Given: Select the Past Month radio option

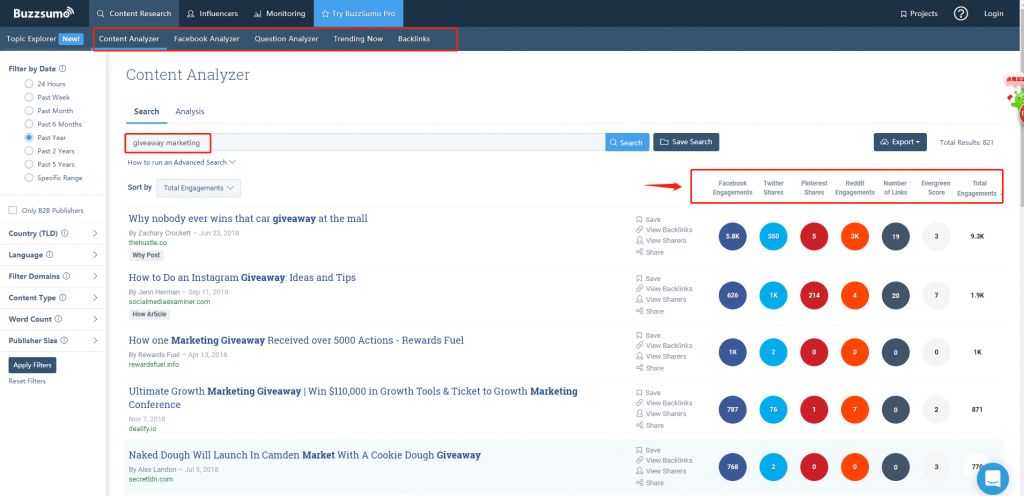Looking at the screenshot, I should click(x=30, y=111).
